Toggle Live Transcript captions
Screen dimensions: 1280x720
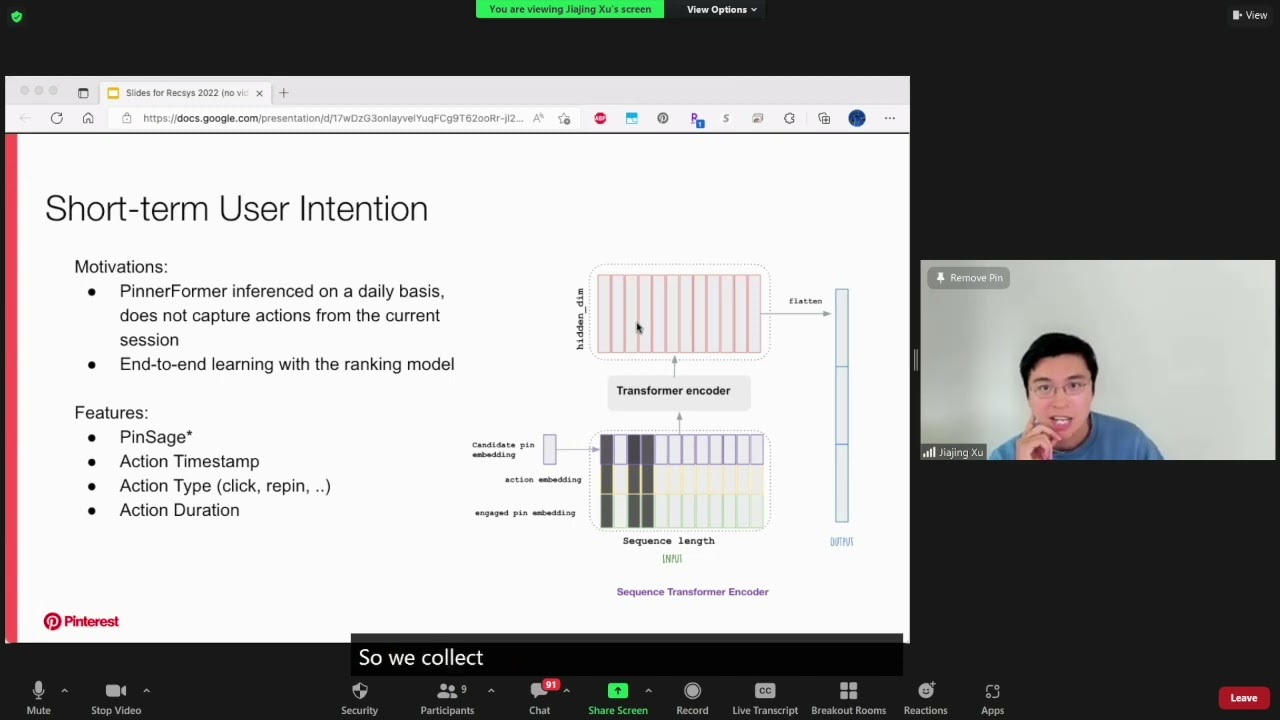(765, 697)
